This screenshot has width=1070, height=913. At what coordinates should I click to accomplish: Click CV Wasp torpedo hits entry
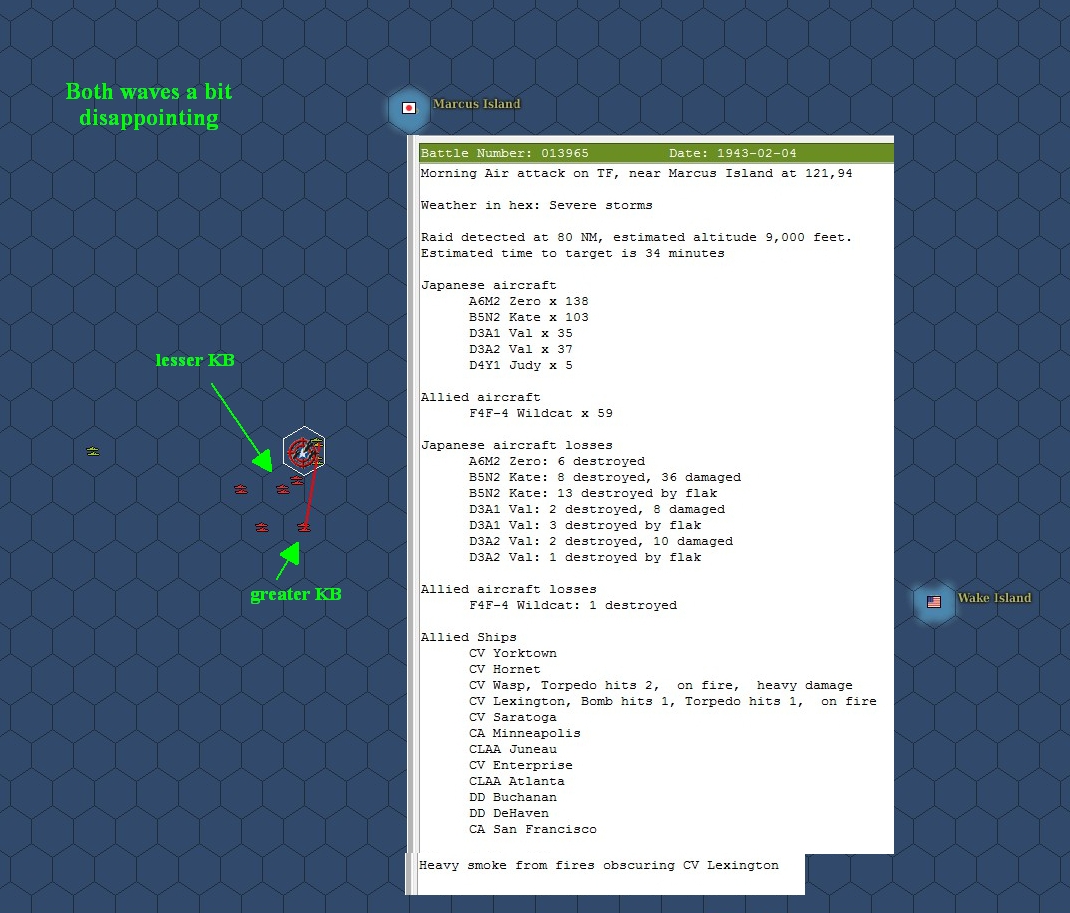tap(661, 685)
